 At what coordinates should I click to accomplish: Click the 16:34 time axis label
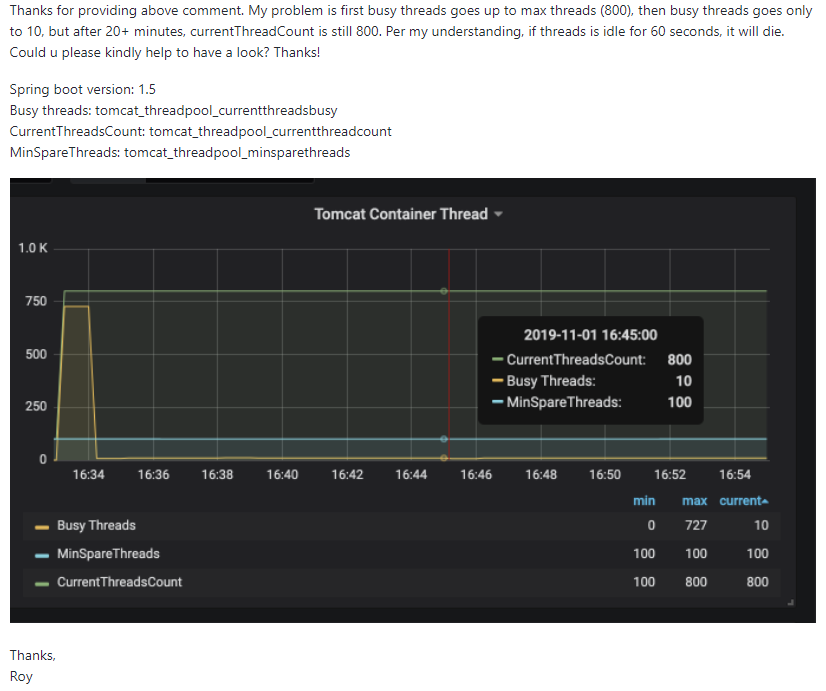pos(88,475)
